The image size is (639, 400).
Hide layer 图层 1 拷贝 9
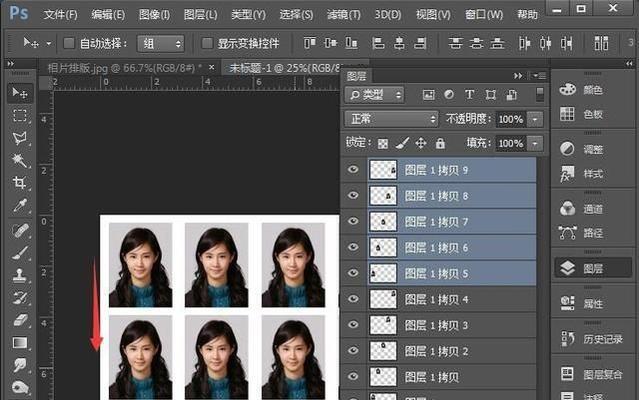[353, 169]
